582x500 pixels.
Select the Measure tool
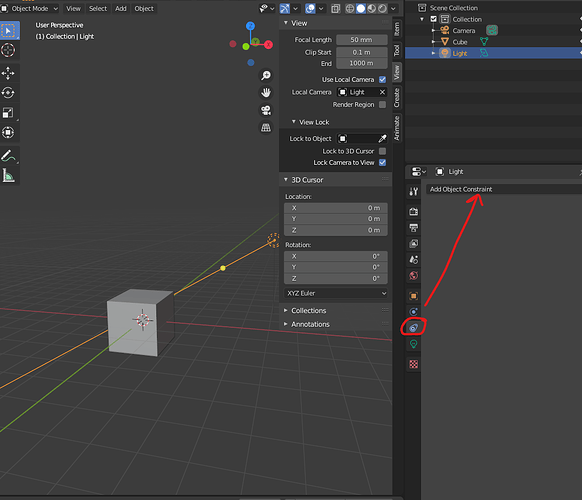(8, 176)
